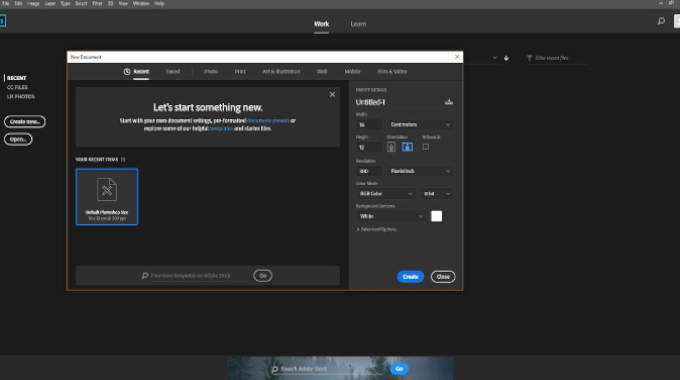
Task: Click the funnel icon of the recent files filter
Action: [529, 58]
